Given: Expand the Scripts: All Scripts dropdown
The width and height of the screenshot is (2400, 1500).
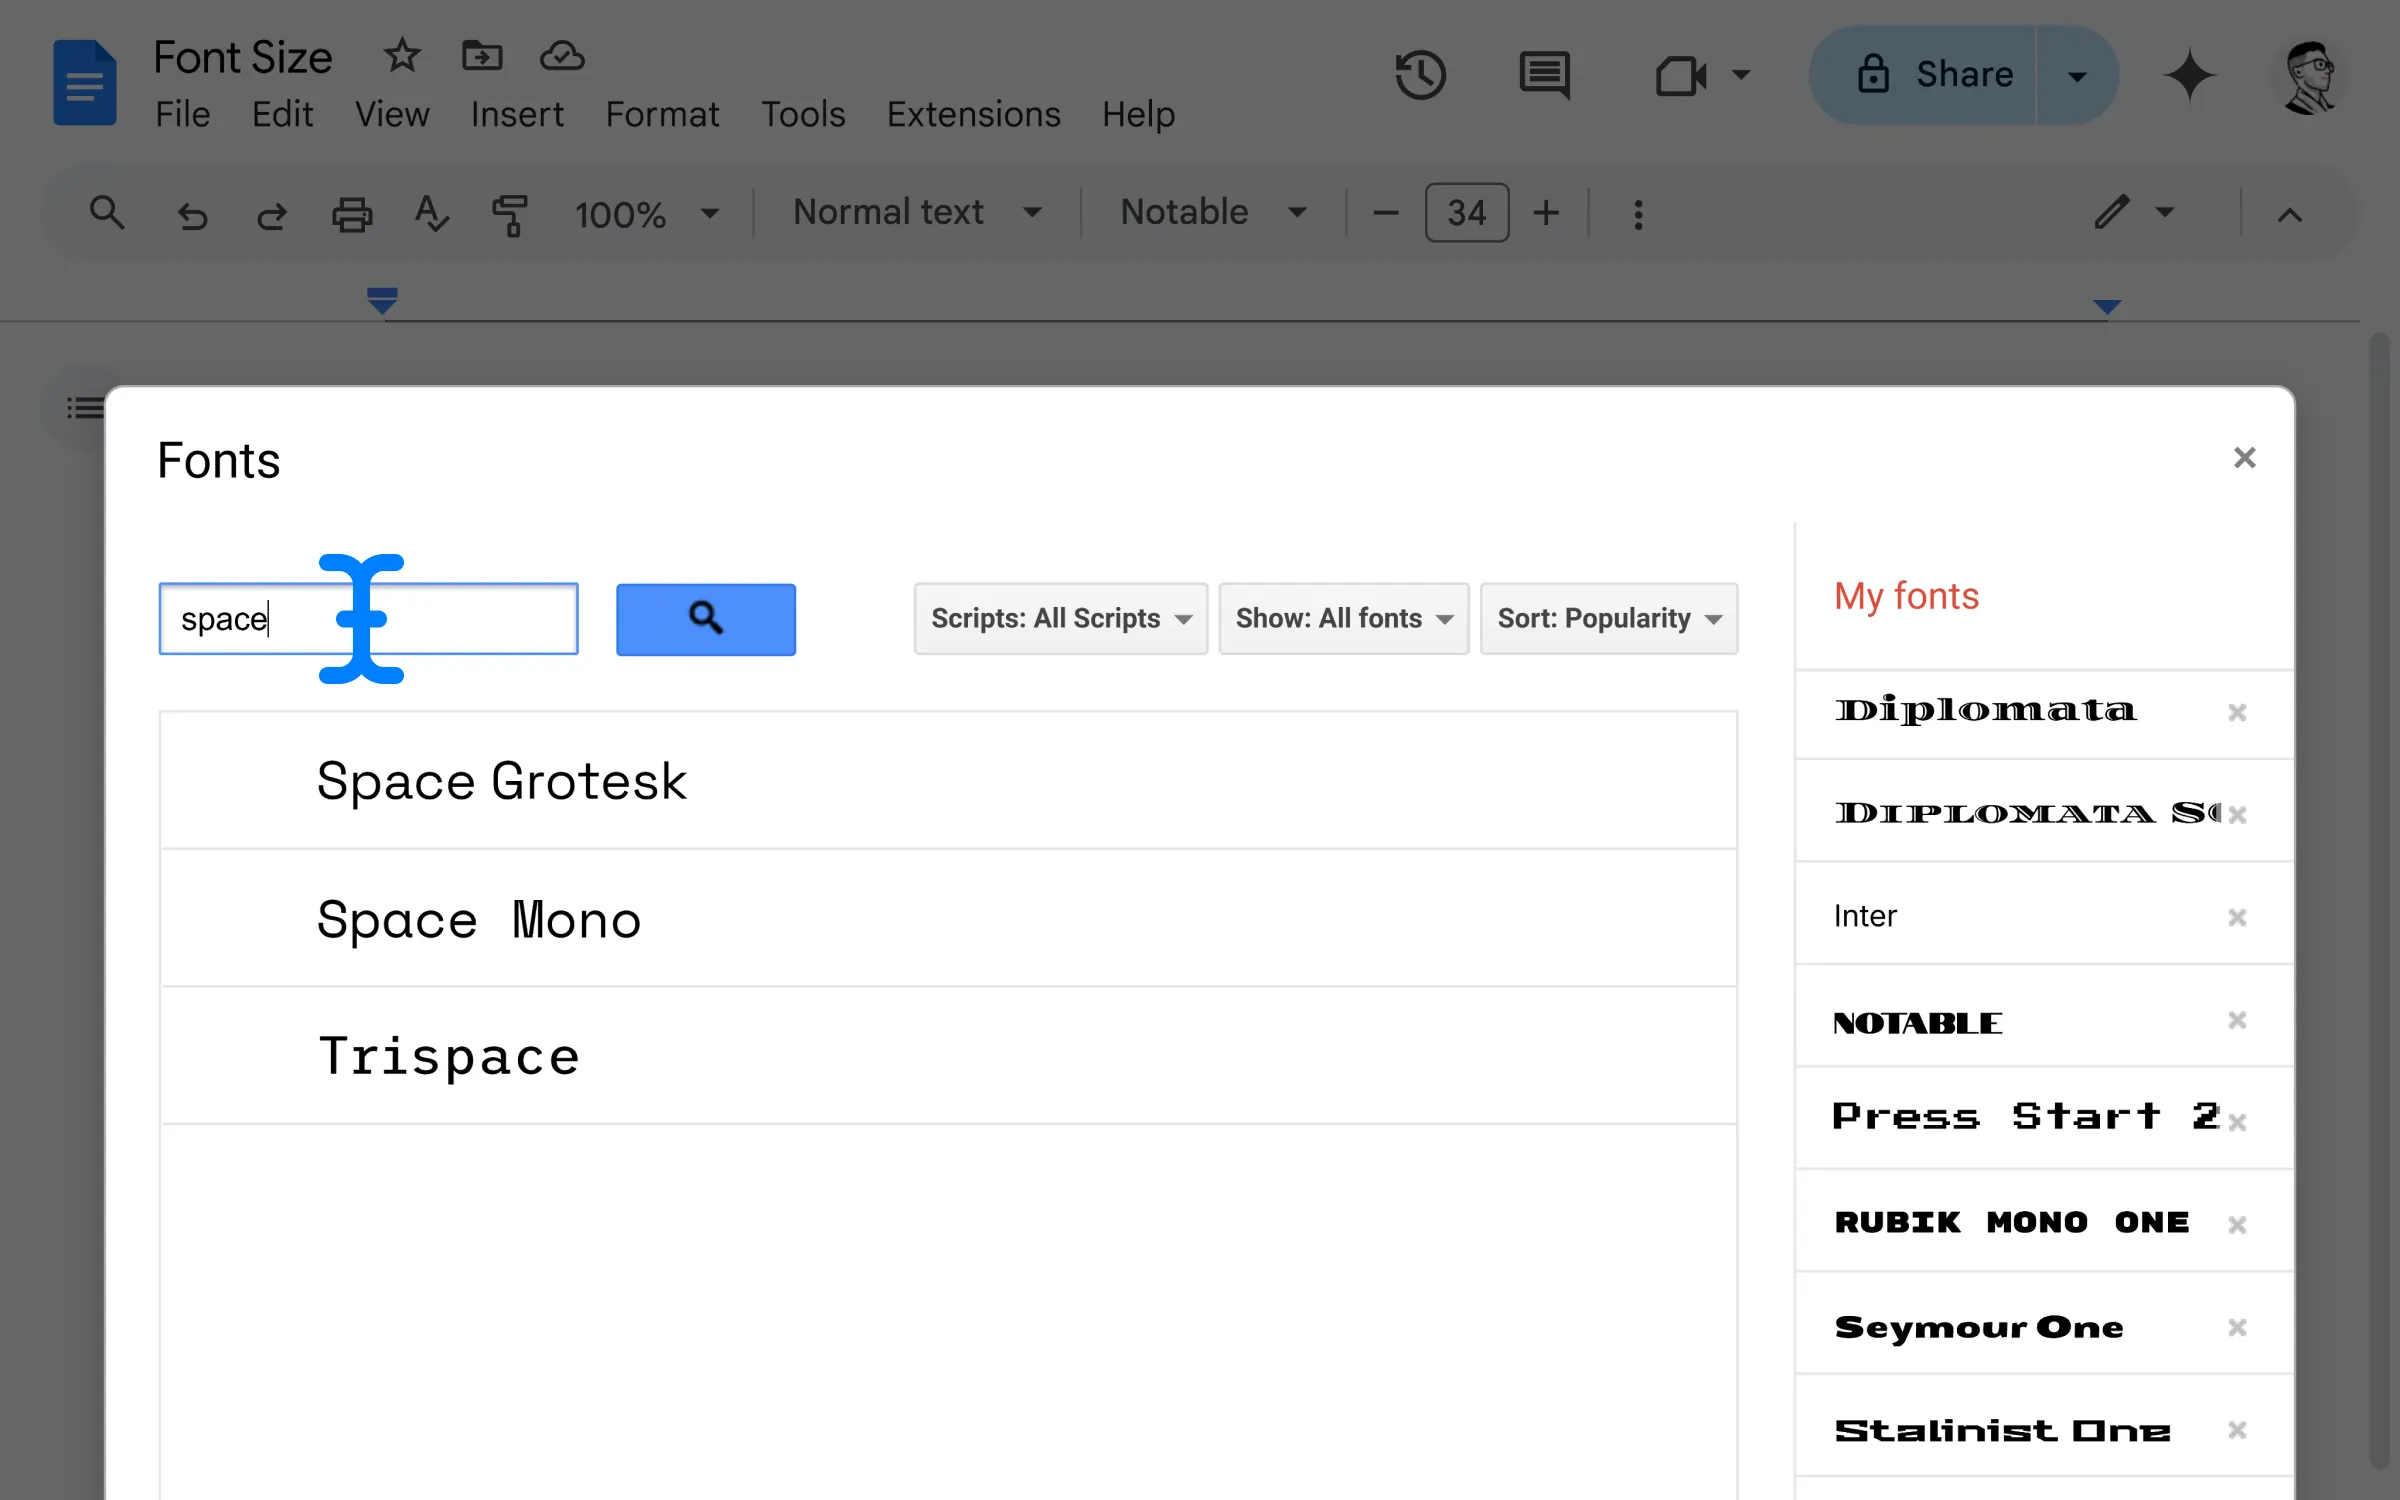Looking at the screenshot, I should tap(1061, 619).
